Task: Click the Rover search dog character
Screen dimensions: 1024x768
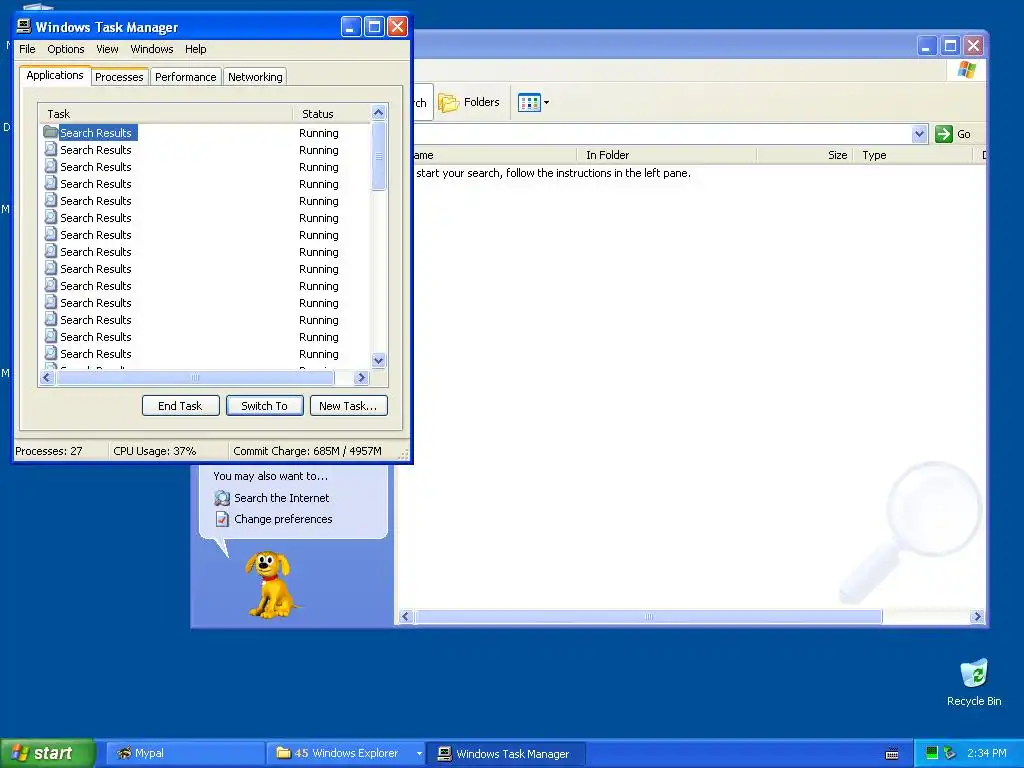Action: [271, 584]
